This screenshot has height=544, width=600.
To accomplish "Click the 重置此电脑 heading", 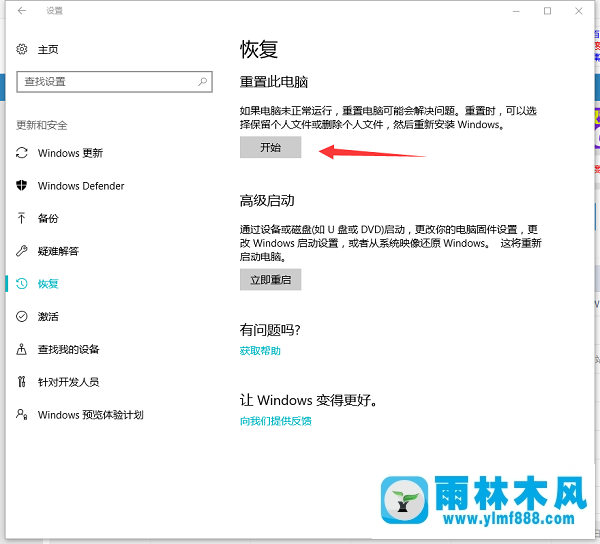I will [x=274, y=82].
